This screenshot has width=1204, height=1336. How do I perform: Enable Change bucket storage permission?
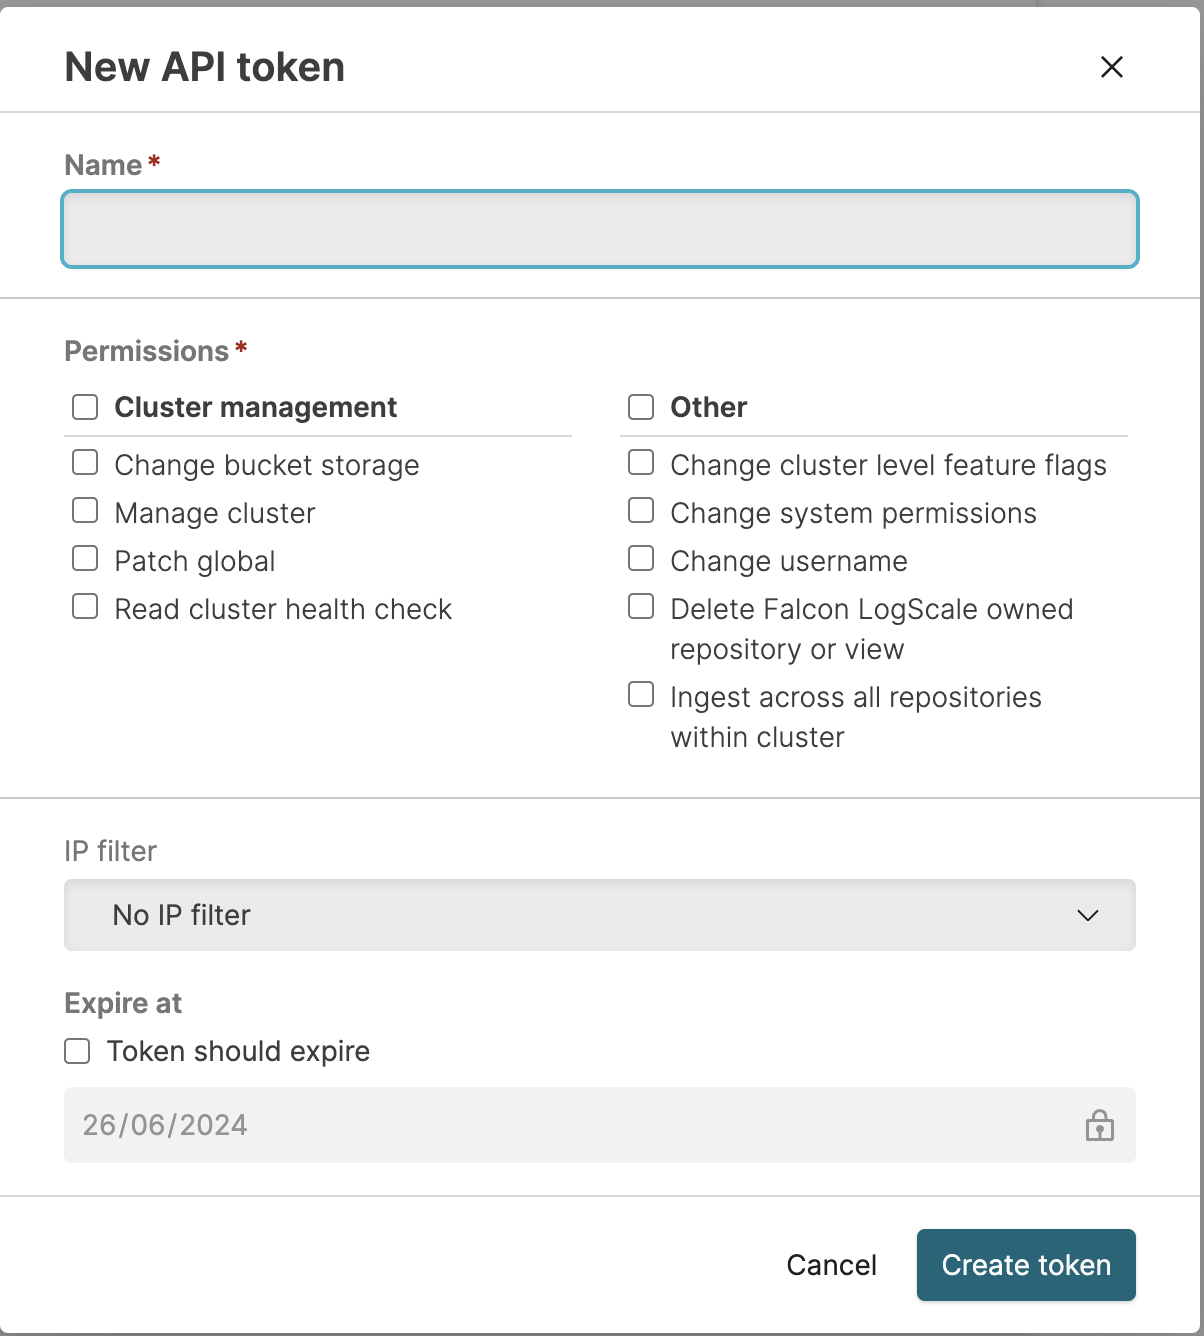point(85,463)
